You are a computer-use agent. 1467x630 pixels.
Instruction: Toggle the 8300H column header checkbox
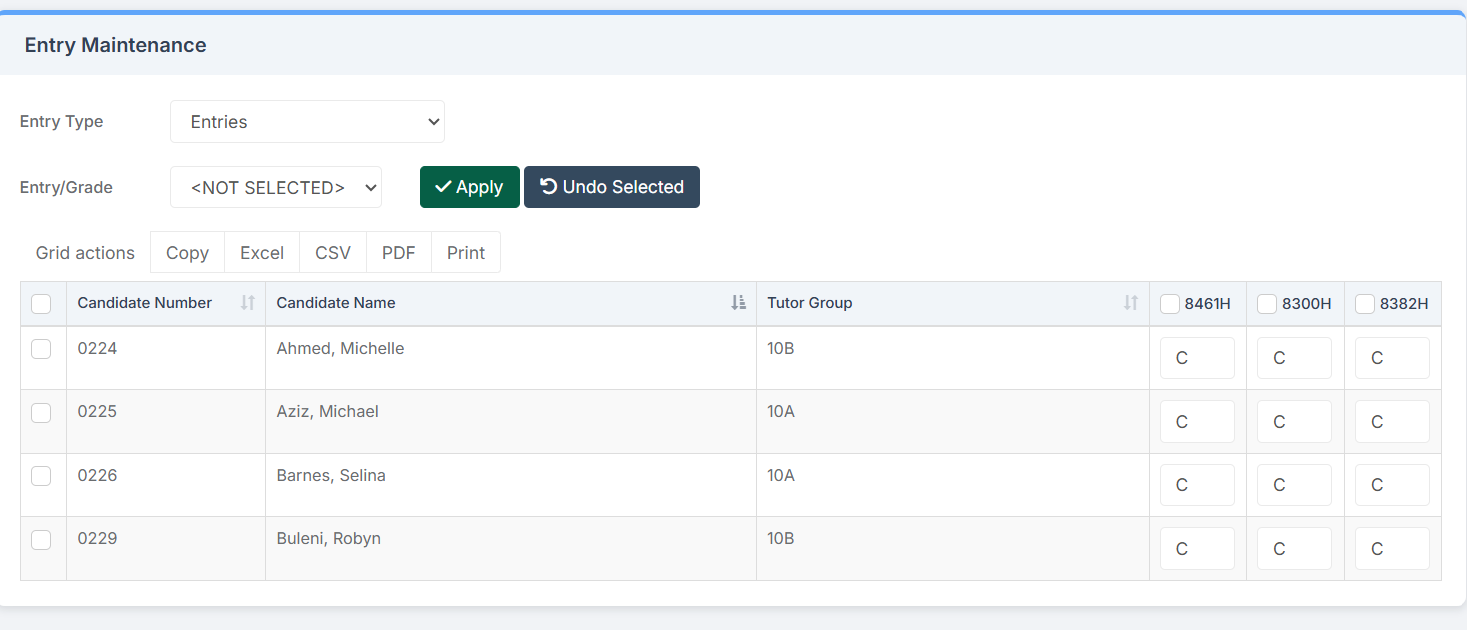point(1267,304)
